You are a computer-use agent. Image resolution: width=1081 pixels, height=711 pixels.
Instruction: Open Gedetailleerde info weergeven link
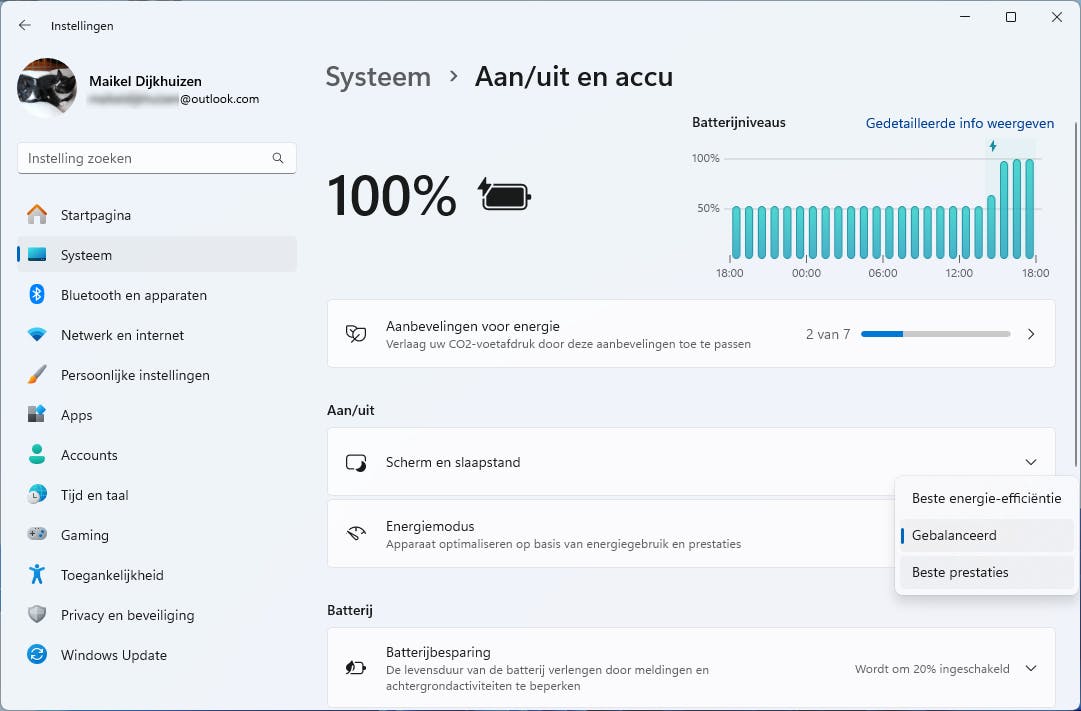[x=959, y=123]
